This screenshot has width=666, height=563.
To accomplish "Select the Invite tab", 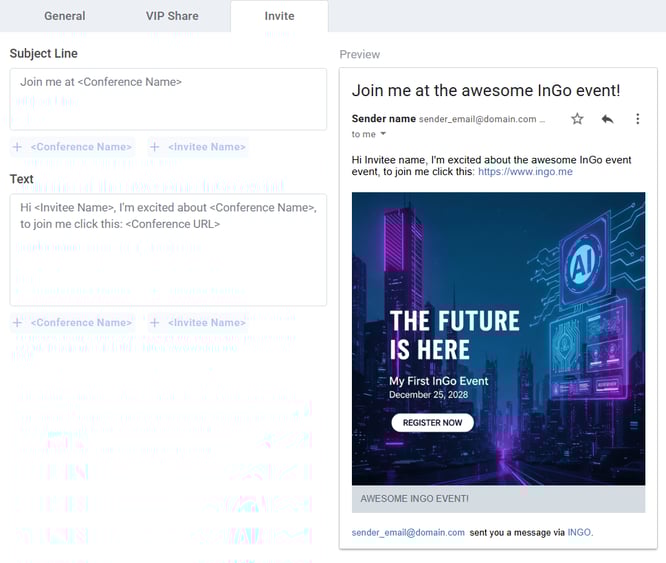I will click(279, 16).
